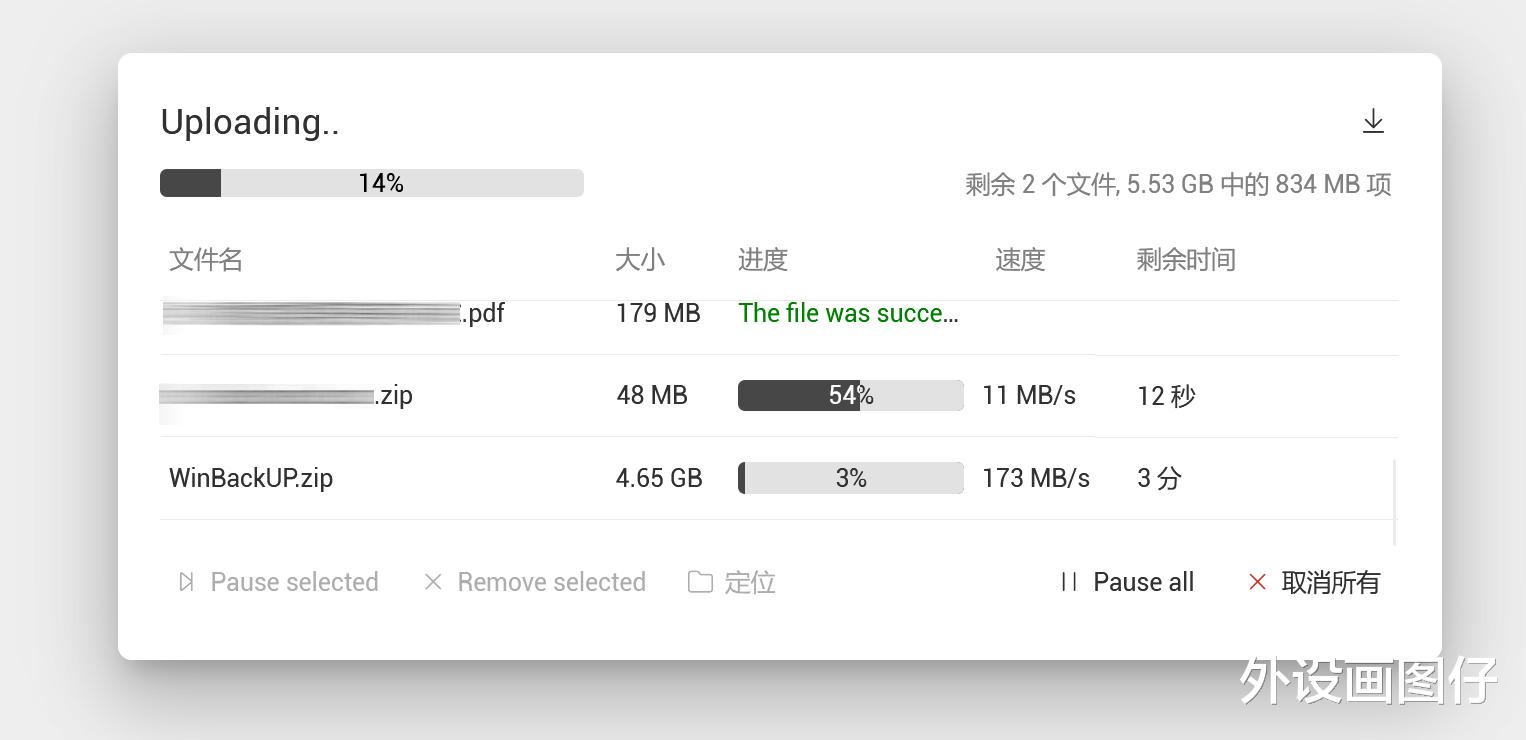Open the 定位 folder icon
Viewport: 1526px width, 740px height.
coord(701,582)
